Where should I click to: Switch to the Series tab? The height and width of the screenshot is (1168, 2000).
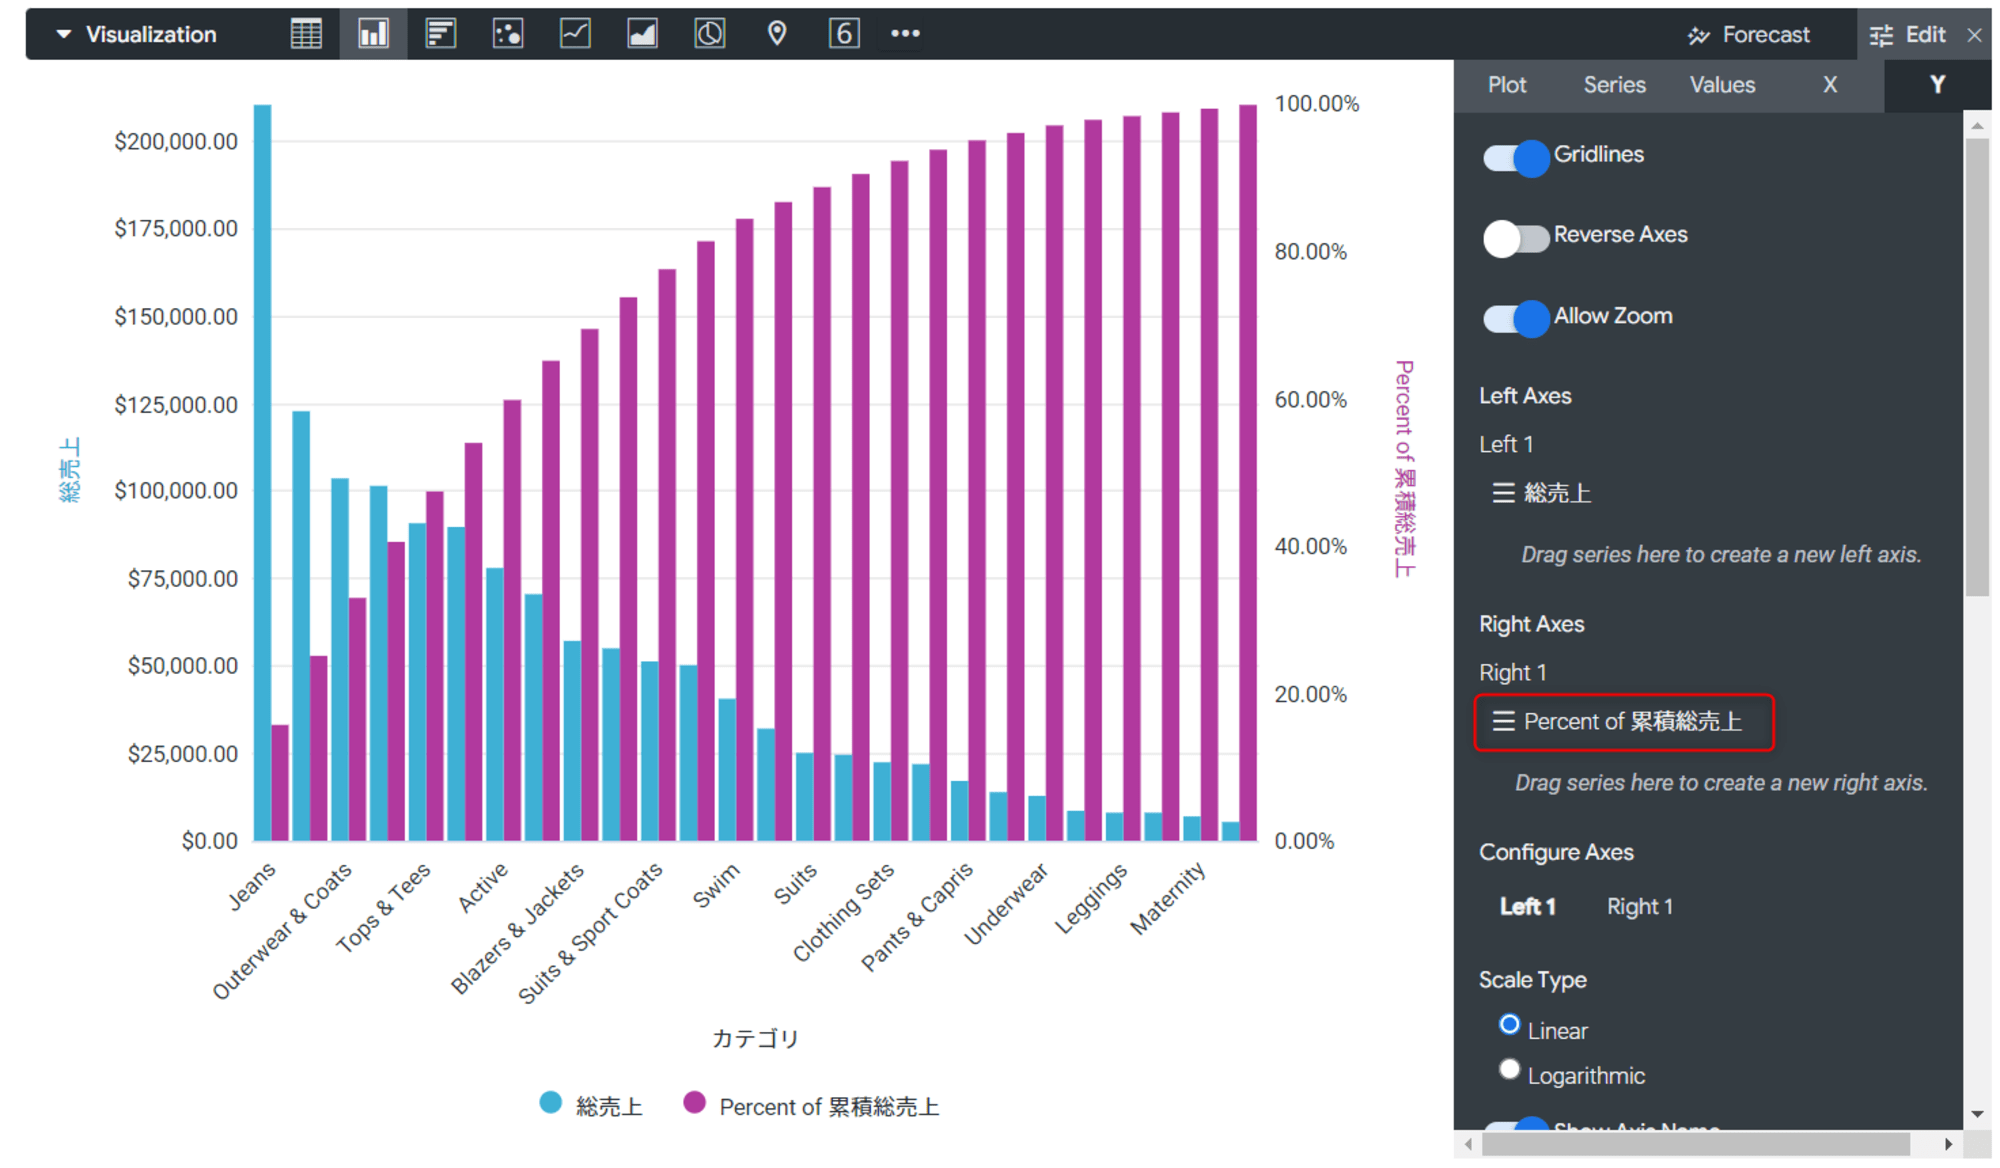[x=1614, y=85]
